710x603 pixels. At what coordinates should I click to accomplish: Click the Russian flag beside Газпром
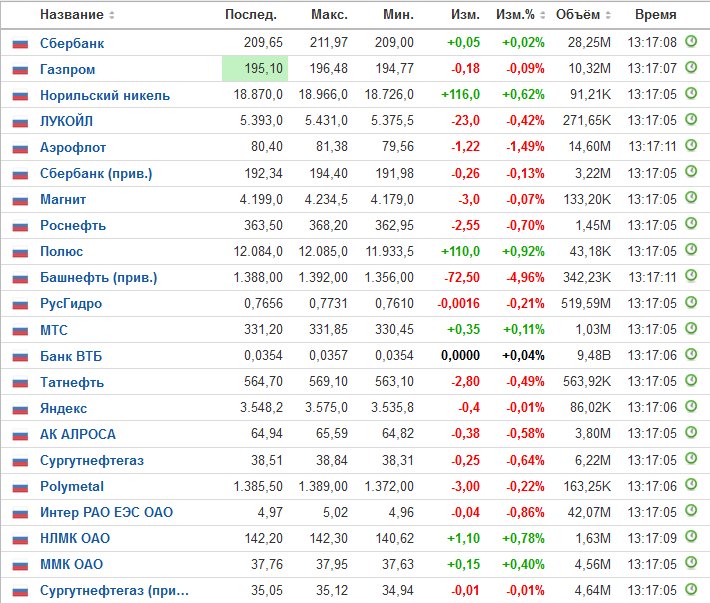click(x=20, y=70)
